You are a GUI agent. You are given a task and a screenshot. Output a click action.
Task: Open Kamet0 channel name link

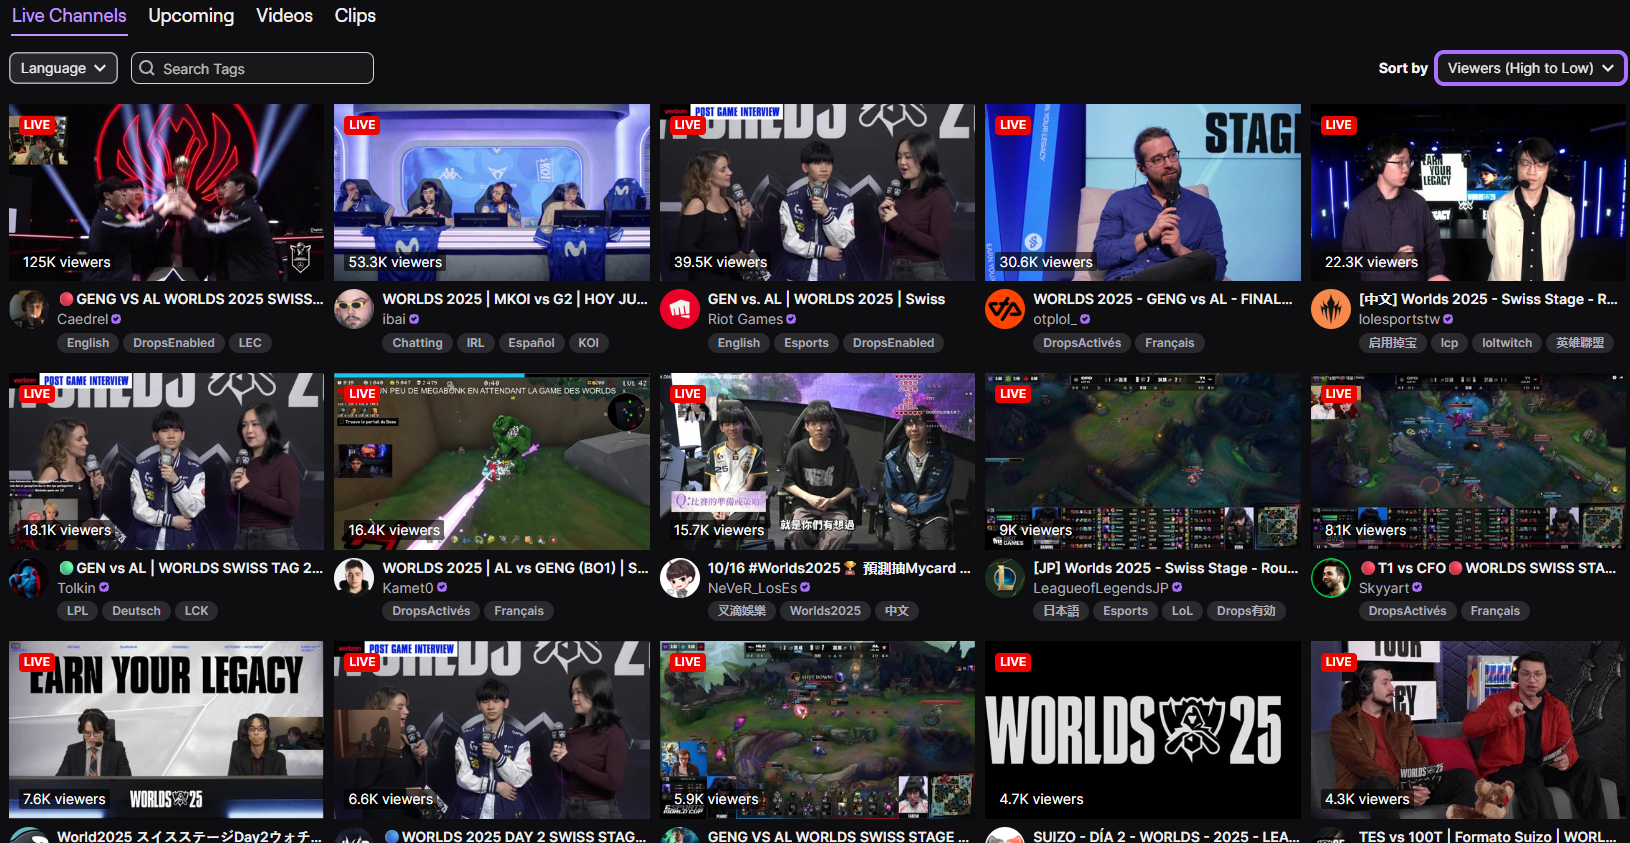tap(408, 588)
